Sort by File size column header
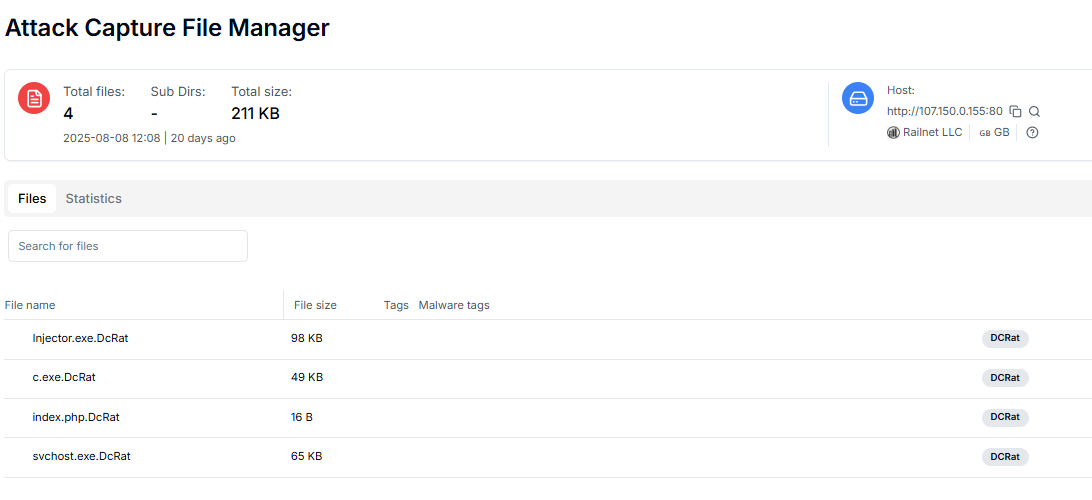 click(x=315, y=305)
